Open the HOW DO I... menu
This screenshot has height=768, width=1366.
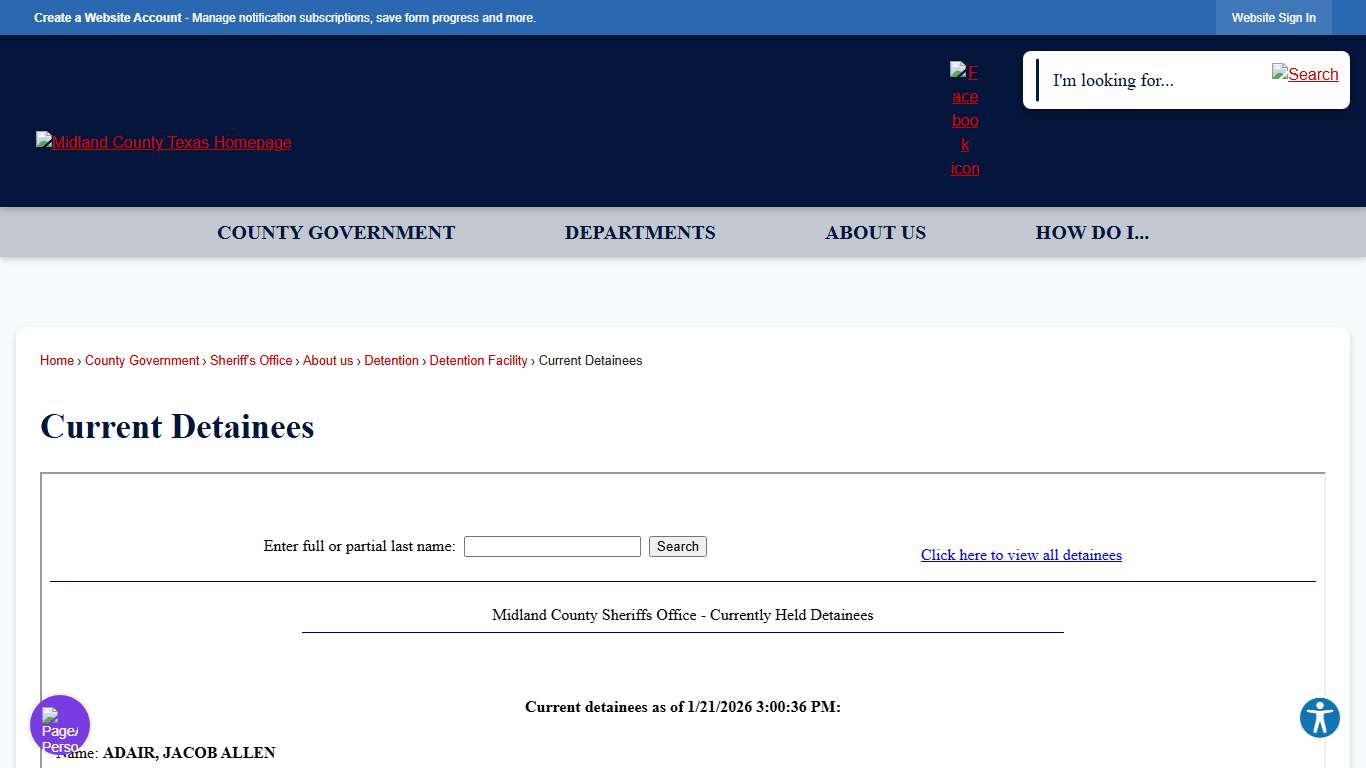coord(1092,232)
